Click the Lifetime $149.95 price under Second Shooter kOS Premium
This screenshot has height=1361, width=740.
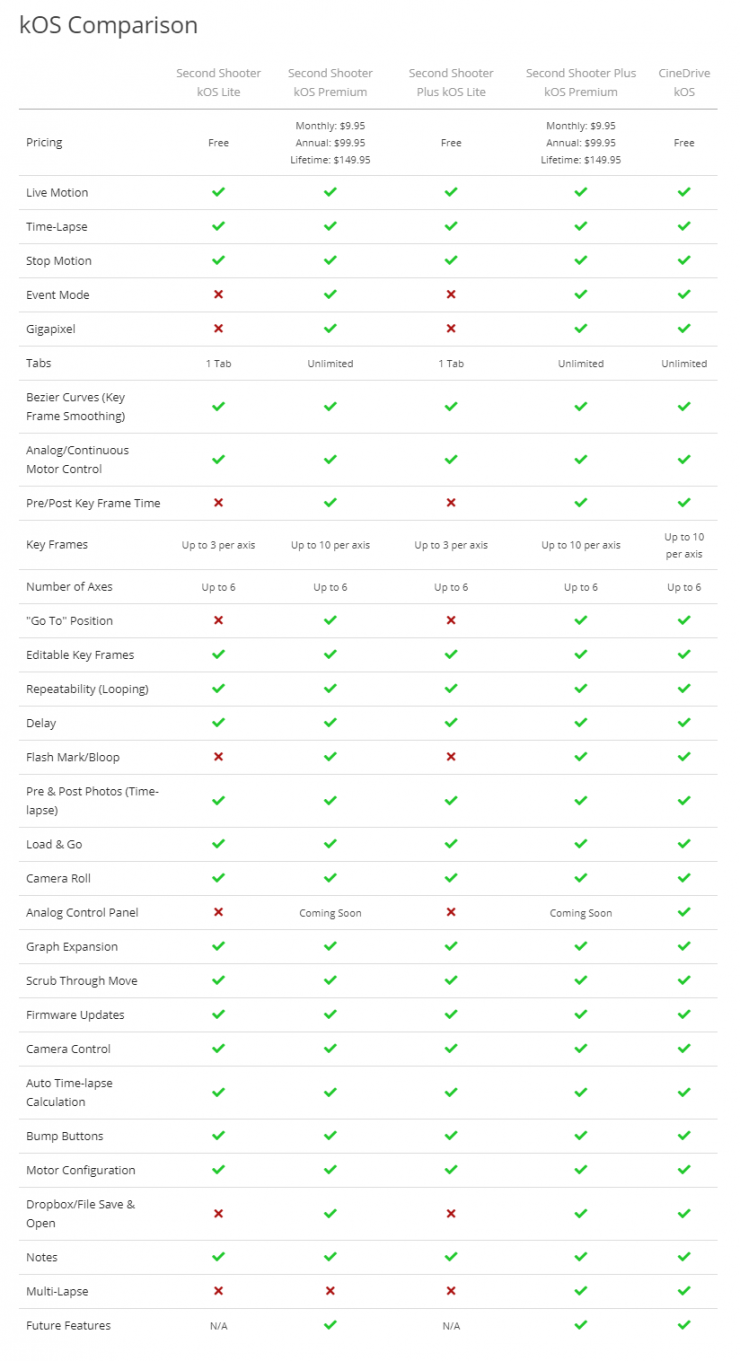pyautogui.click(x=330, y=160)
